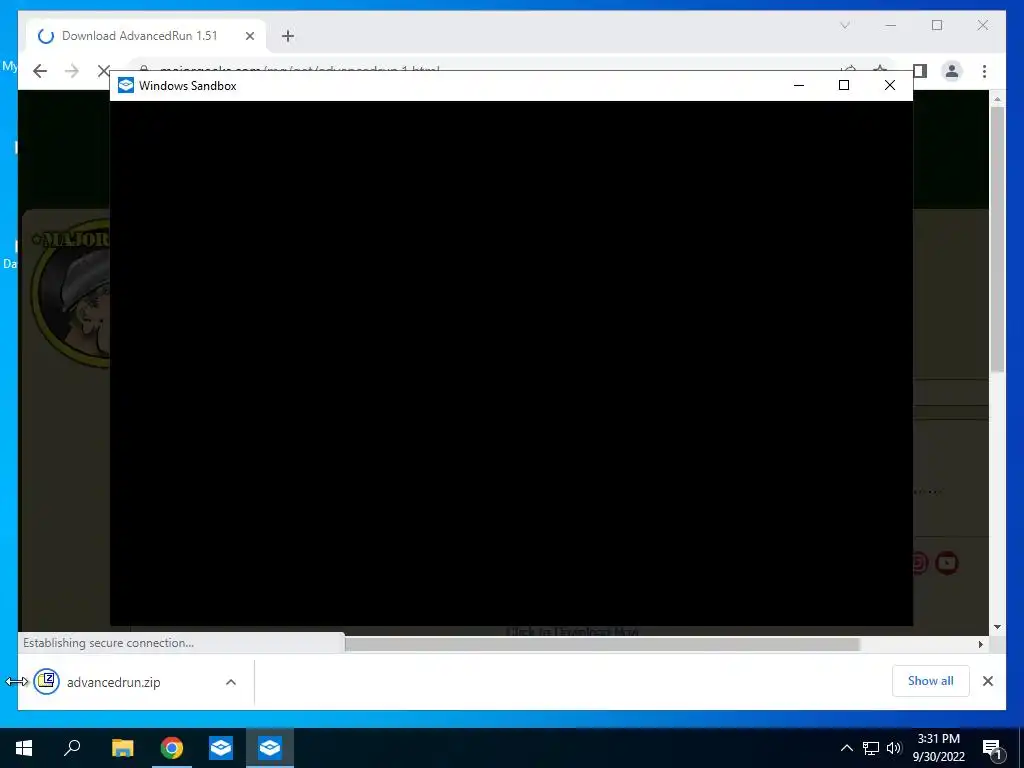Maximize the Windows Sandbox window
1024x768 pixels.
pyautogui.click(x=844, y=86)
